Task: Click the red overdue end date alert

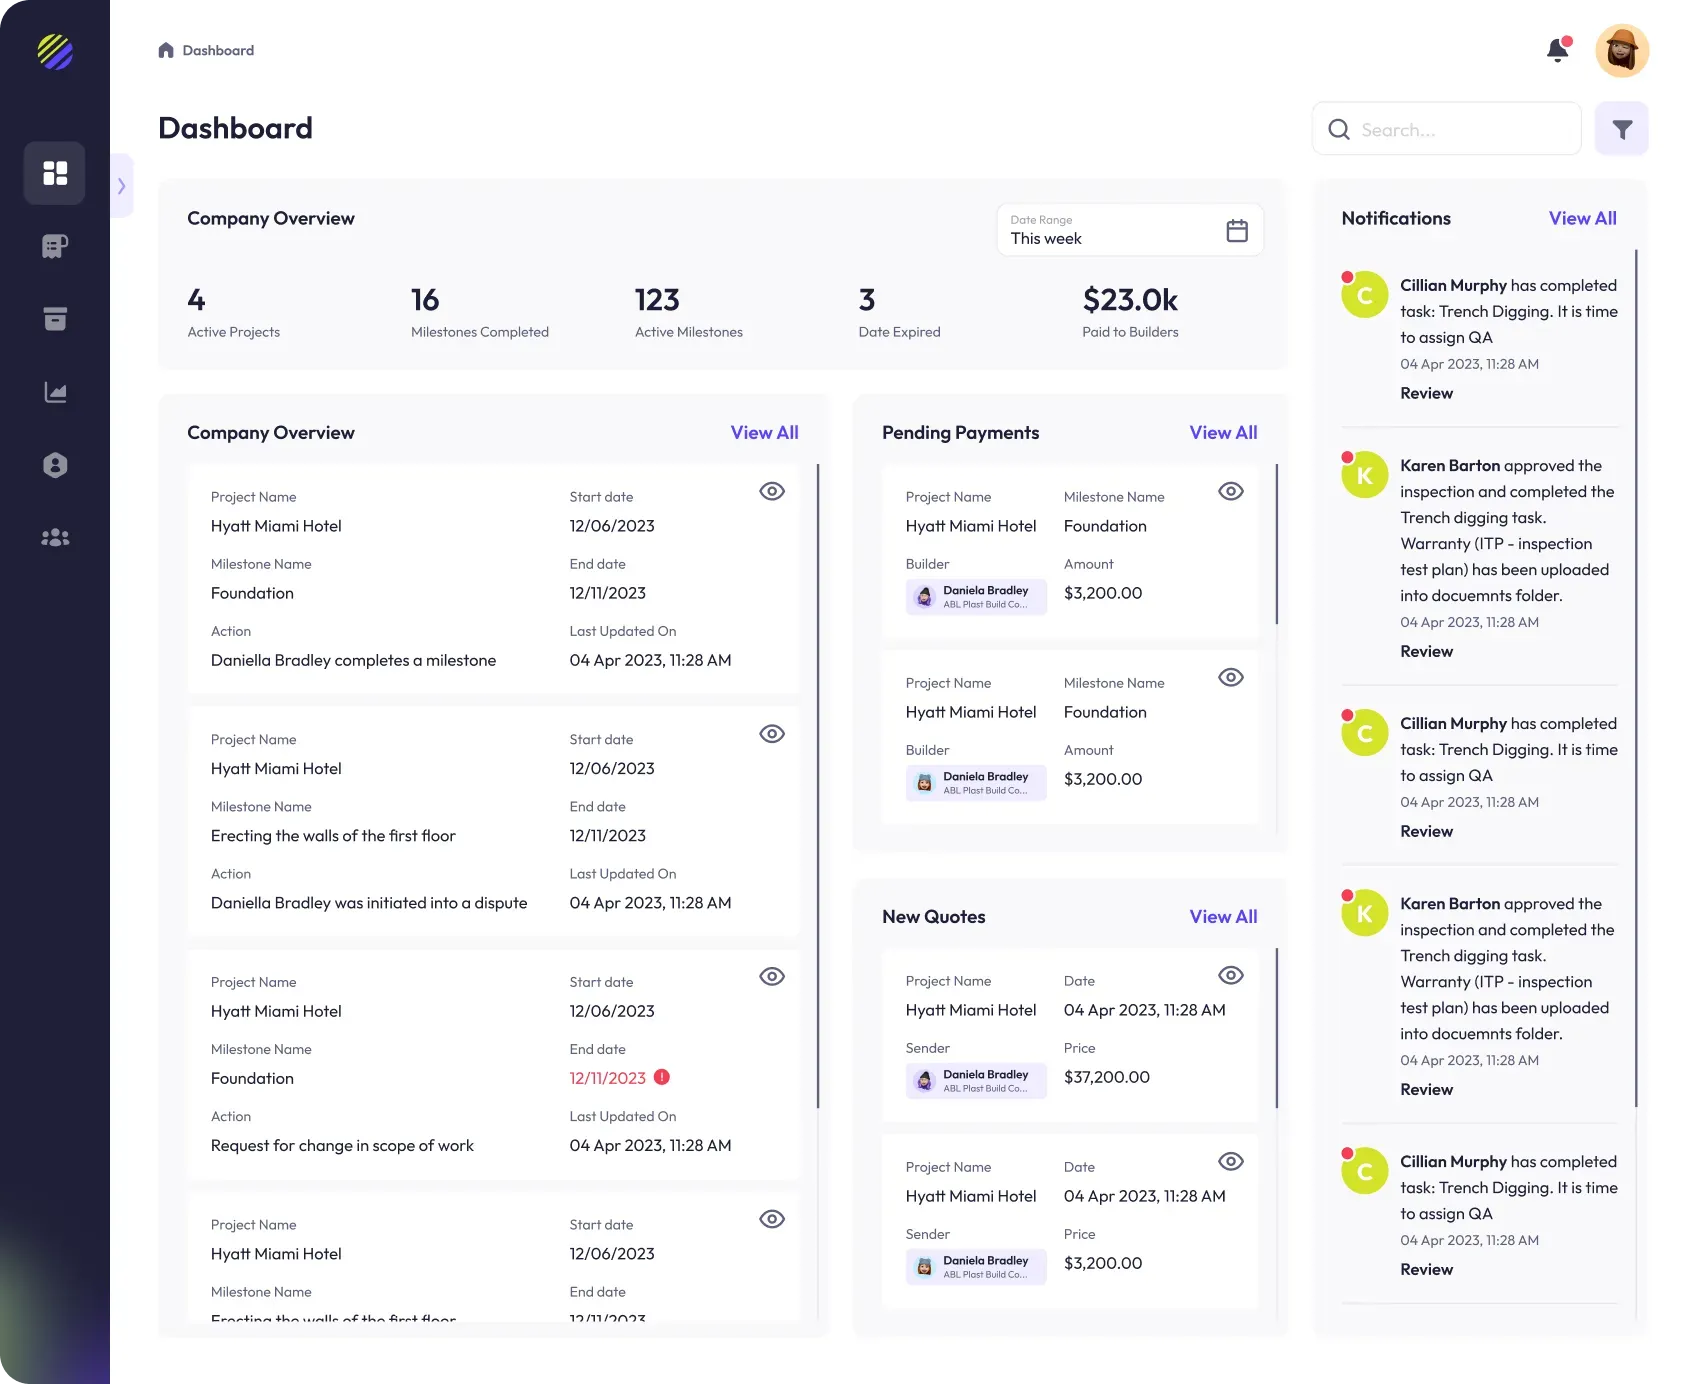Action: tap(662, 1077)
